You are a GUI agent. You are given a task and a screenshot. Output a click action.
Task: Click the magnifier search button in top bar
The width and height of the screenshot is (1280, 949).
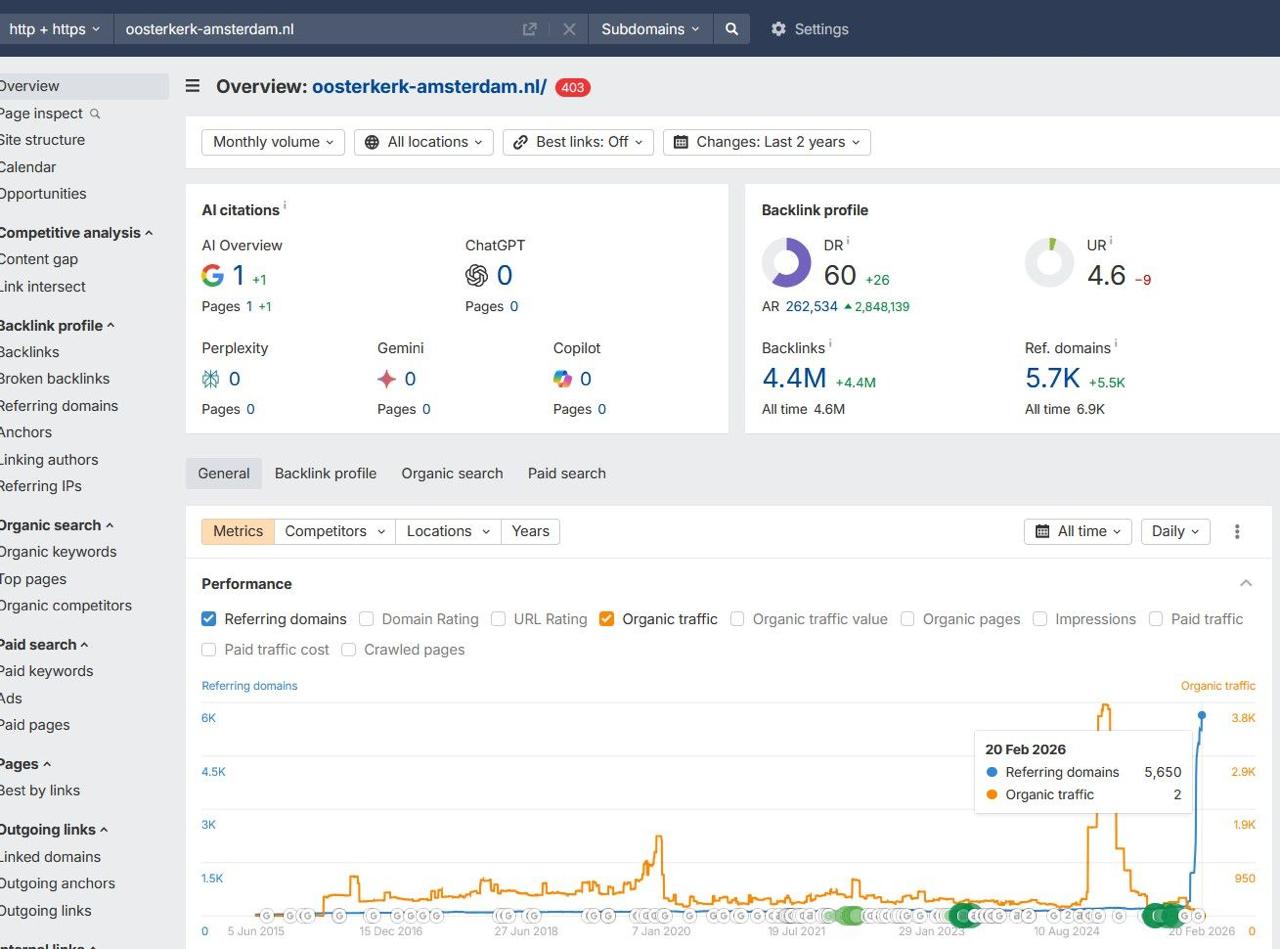tap(731, 29)
